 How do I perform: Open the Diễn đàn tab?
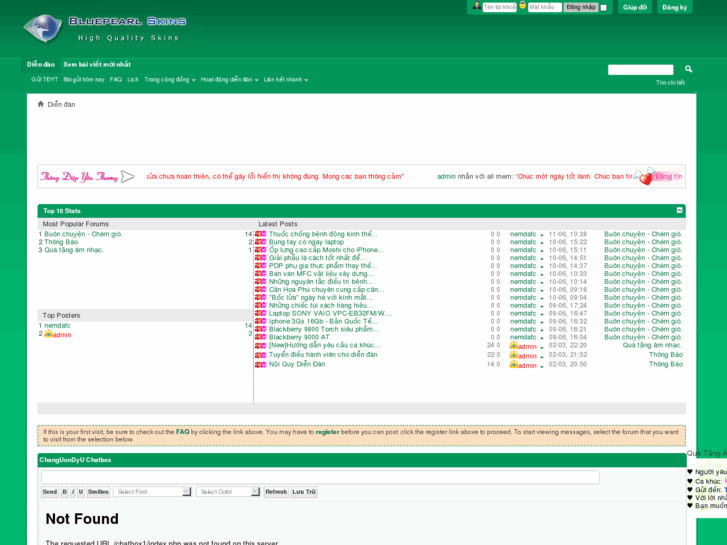[41, 64]
